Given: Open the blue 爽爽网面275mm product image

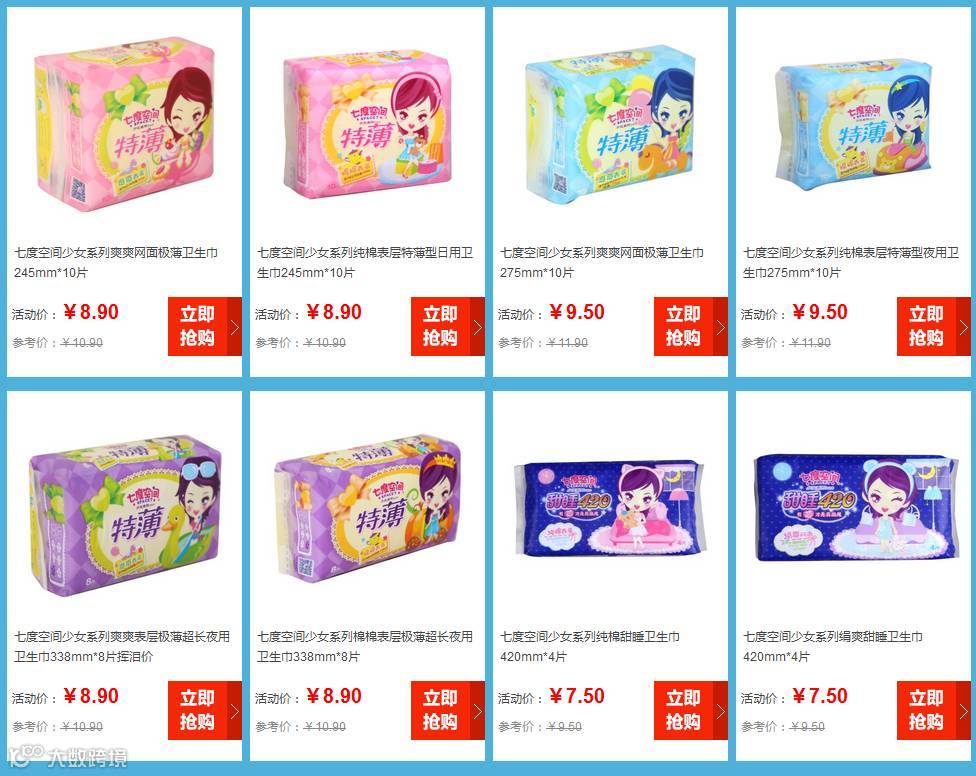Looking at the screenshot, I should point(610,123).
